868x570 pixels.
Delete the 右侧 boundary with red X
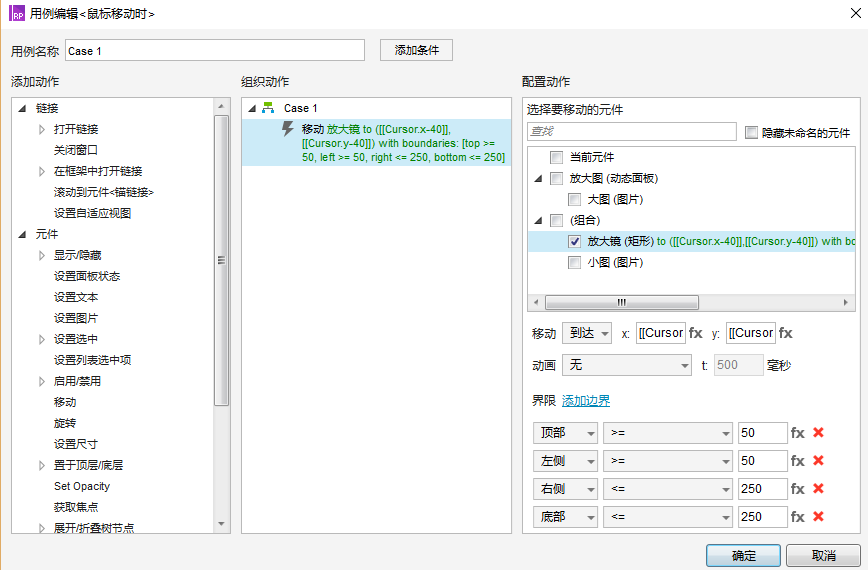pyautogui.click(x=818, y=488)
